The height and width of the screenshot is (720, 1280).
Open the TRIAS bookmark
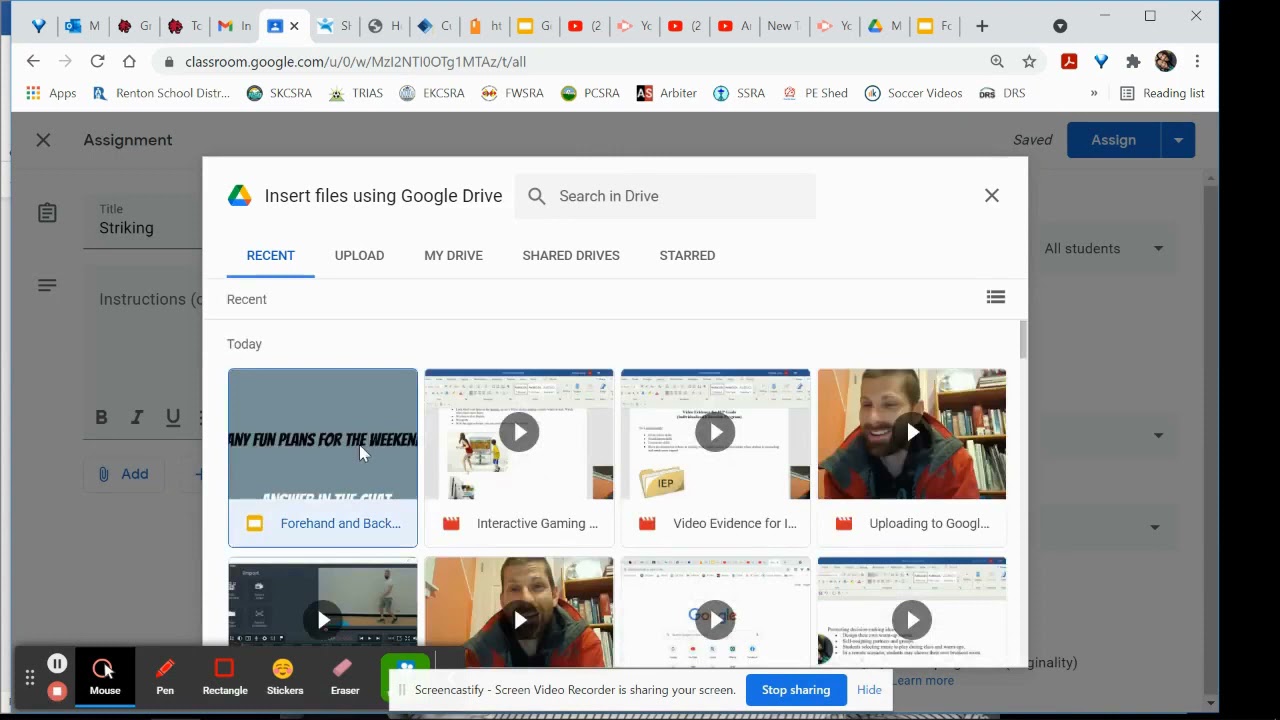(x=356, y=93)
